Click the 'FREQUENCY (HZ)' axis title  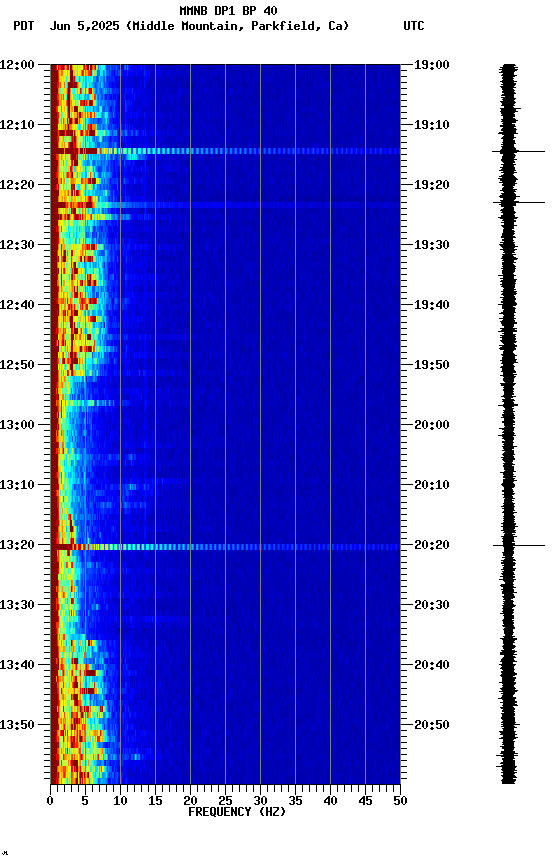pos(237,813)
